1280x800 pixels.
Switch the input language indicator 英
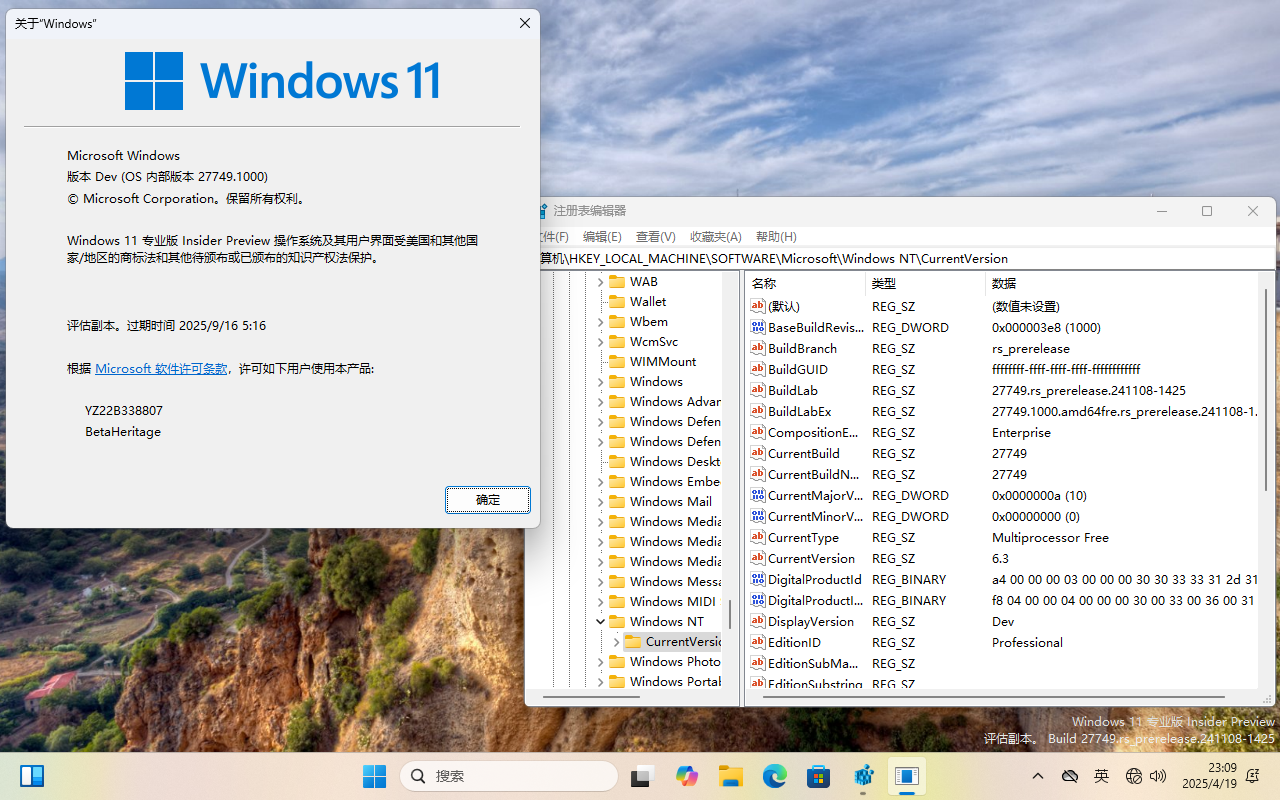pyautogui.click(x=1101, y=776)
